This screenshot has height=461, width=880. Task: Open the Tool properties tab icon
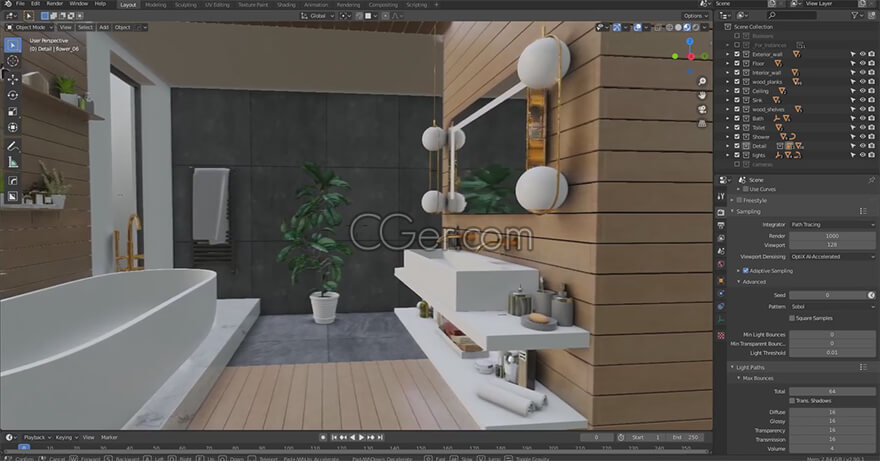(x=721, y=197)
